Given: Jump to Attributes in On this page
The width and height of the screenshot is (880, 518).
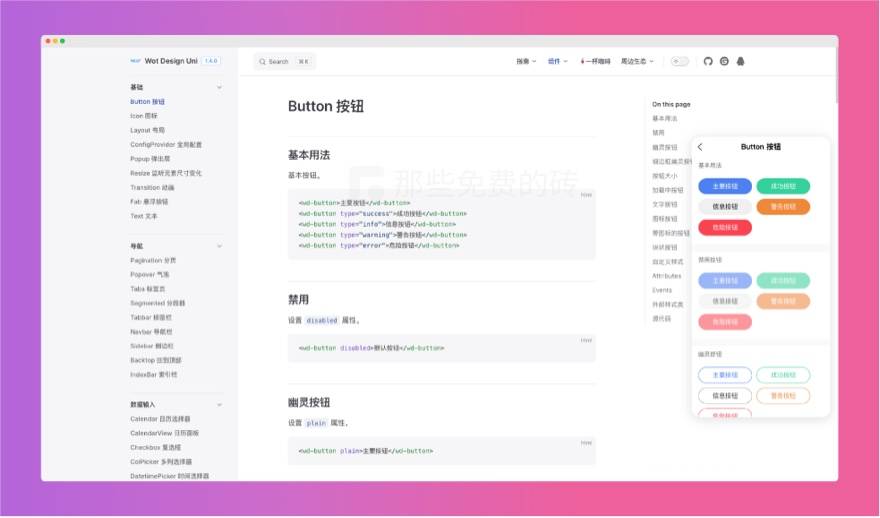Looking at the screenshot, I should coord(667,276).
